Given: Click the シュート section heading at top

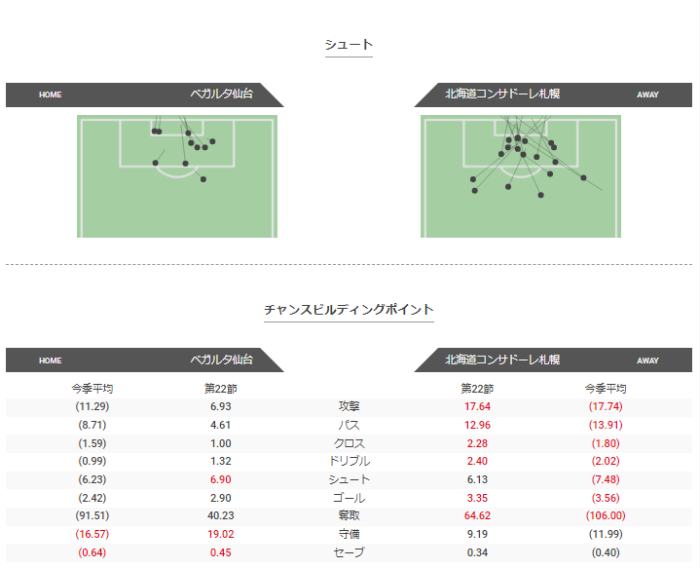Looking at the screenshot, I should pyautogui.click(x=349, y=45).
